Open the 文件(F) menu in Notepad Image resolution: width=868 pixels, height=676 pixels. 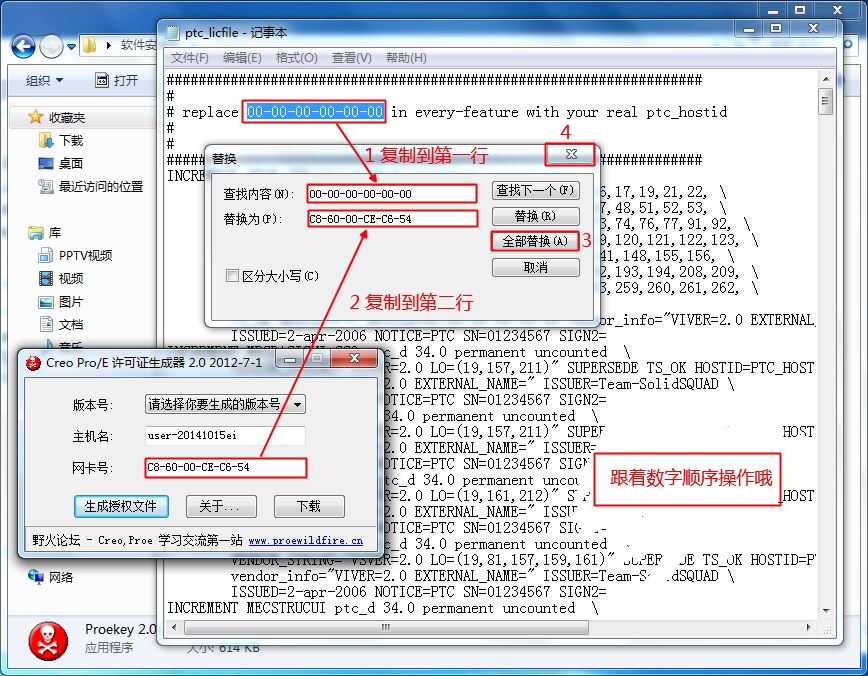pyautogui.click(x=189, y=58)
